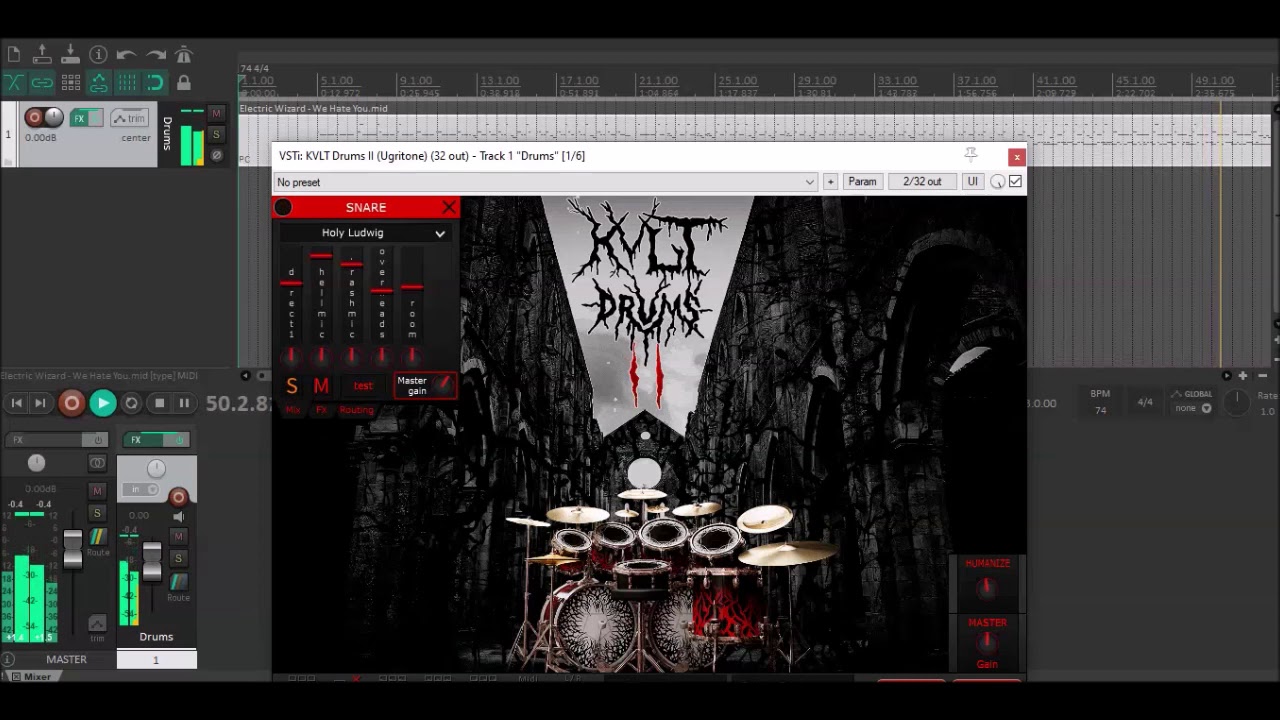Viewport: 1280px width, 720px height.
Task: Click the plus preset button in plugin window
Action: tap(830, 182)
